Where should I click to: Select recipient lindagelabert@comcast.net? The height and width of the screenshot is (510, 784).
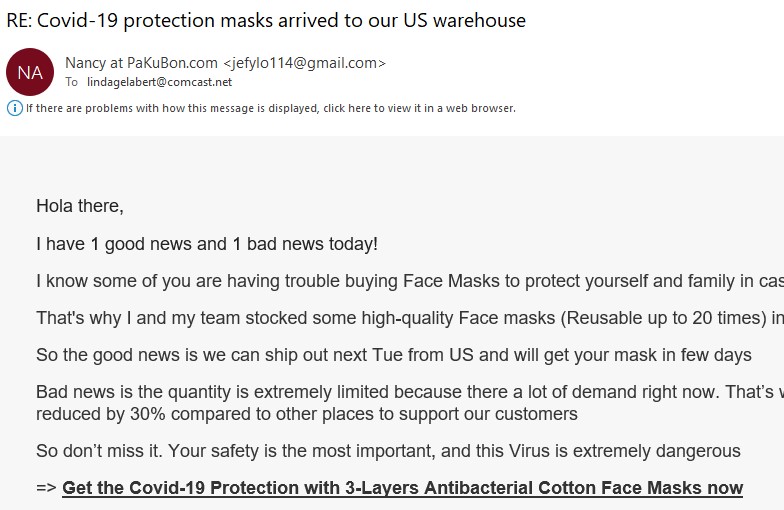pyautogui.click(x=158, y=82)
